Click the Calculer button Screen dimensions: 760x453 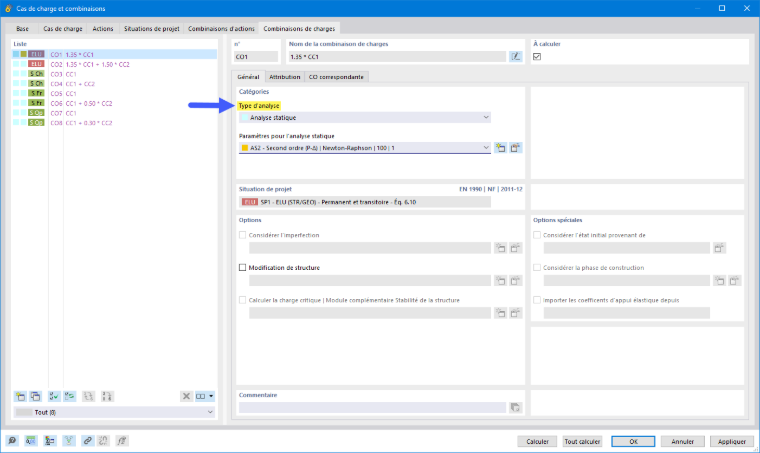pyautogui.click(x=537, y=441)
